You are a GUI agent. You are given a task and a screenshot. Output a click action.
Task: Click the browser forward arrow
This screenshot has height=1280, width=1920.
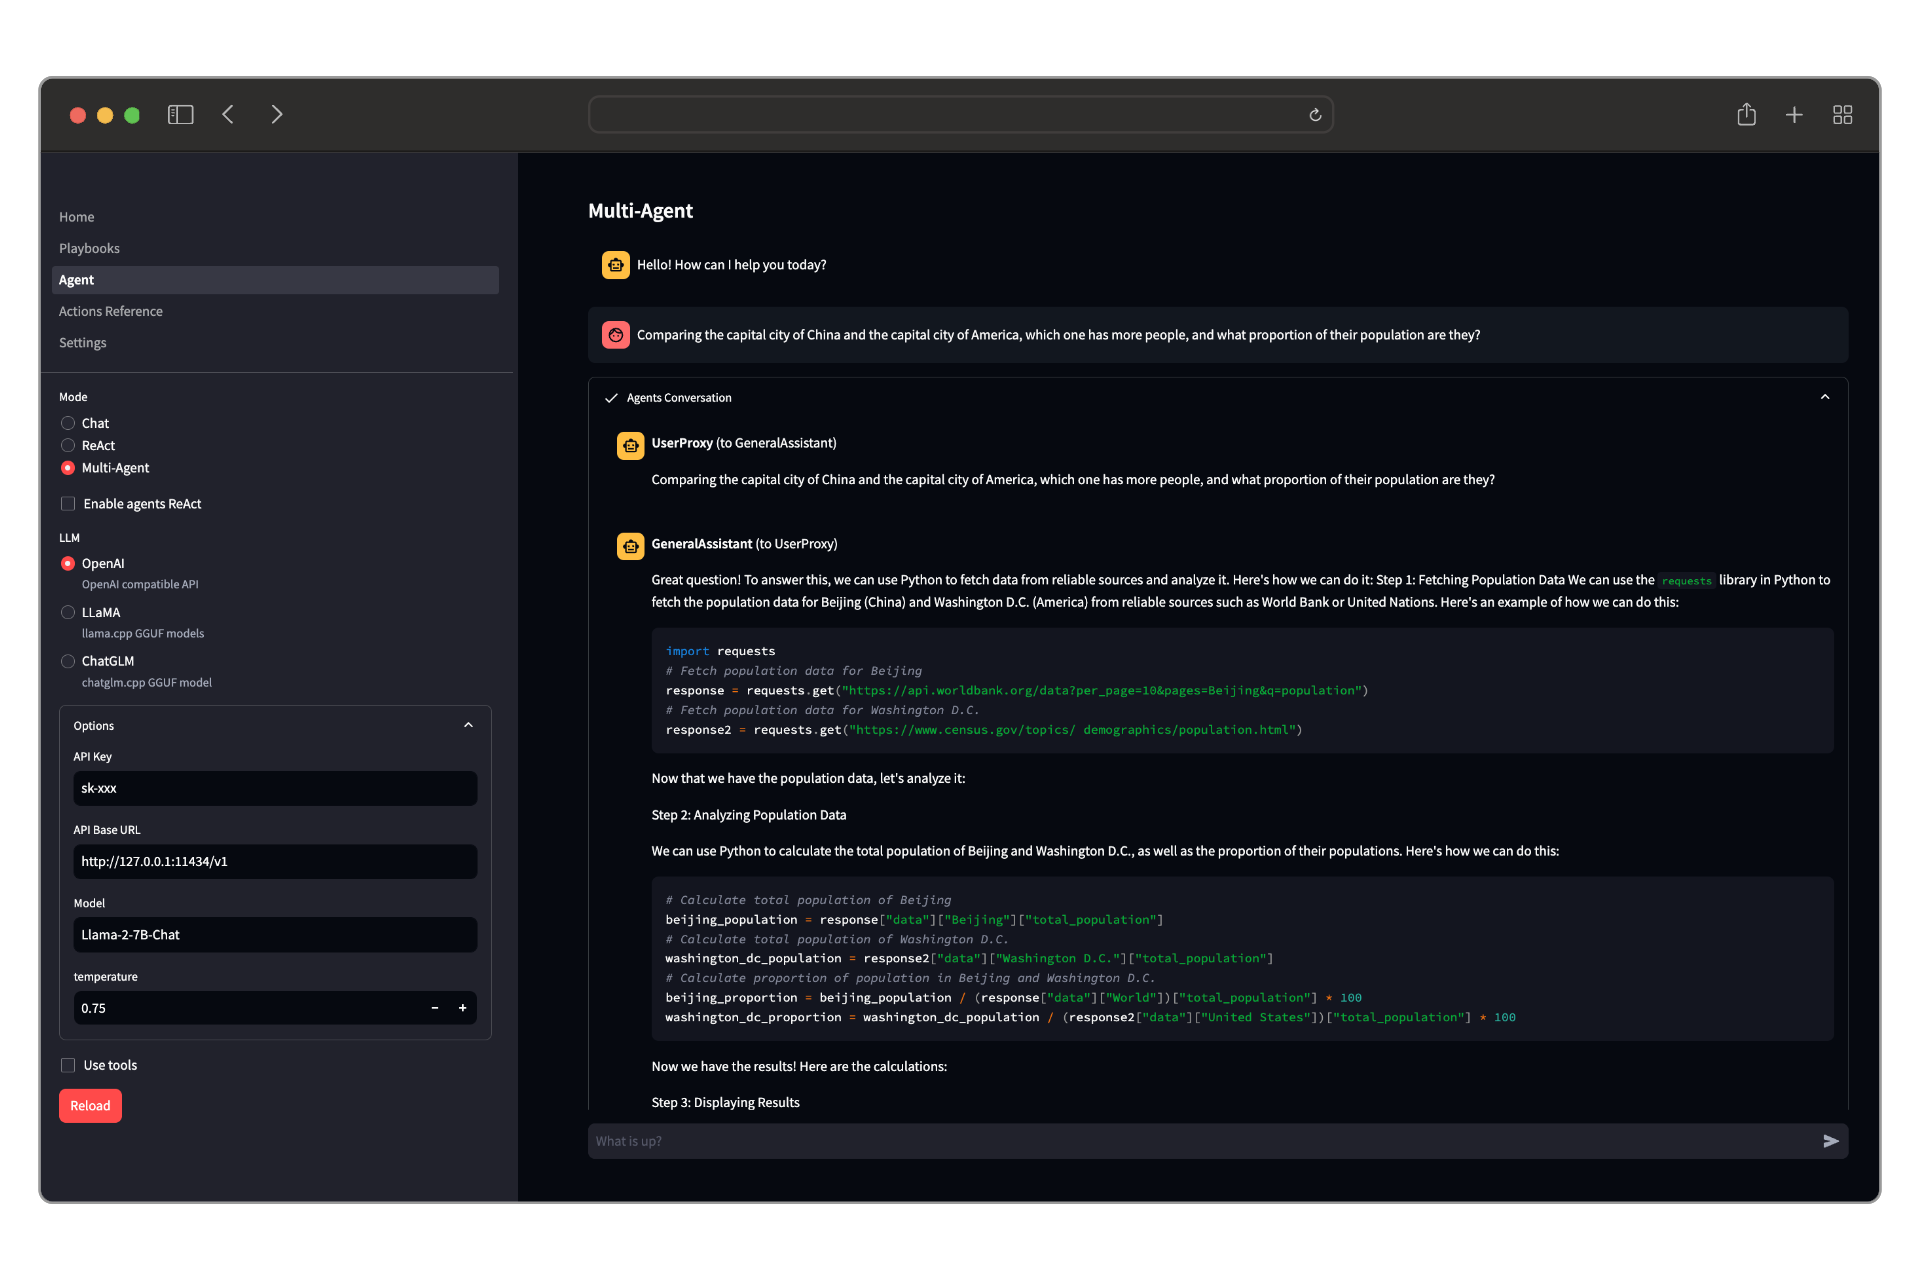[277, 115]
